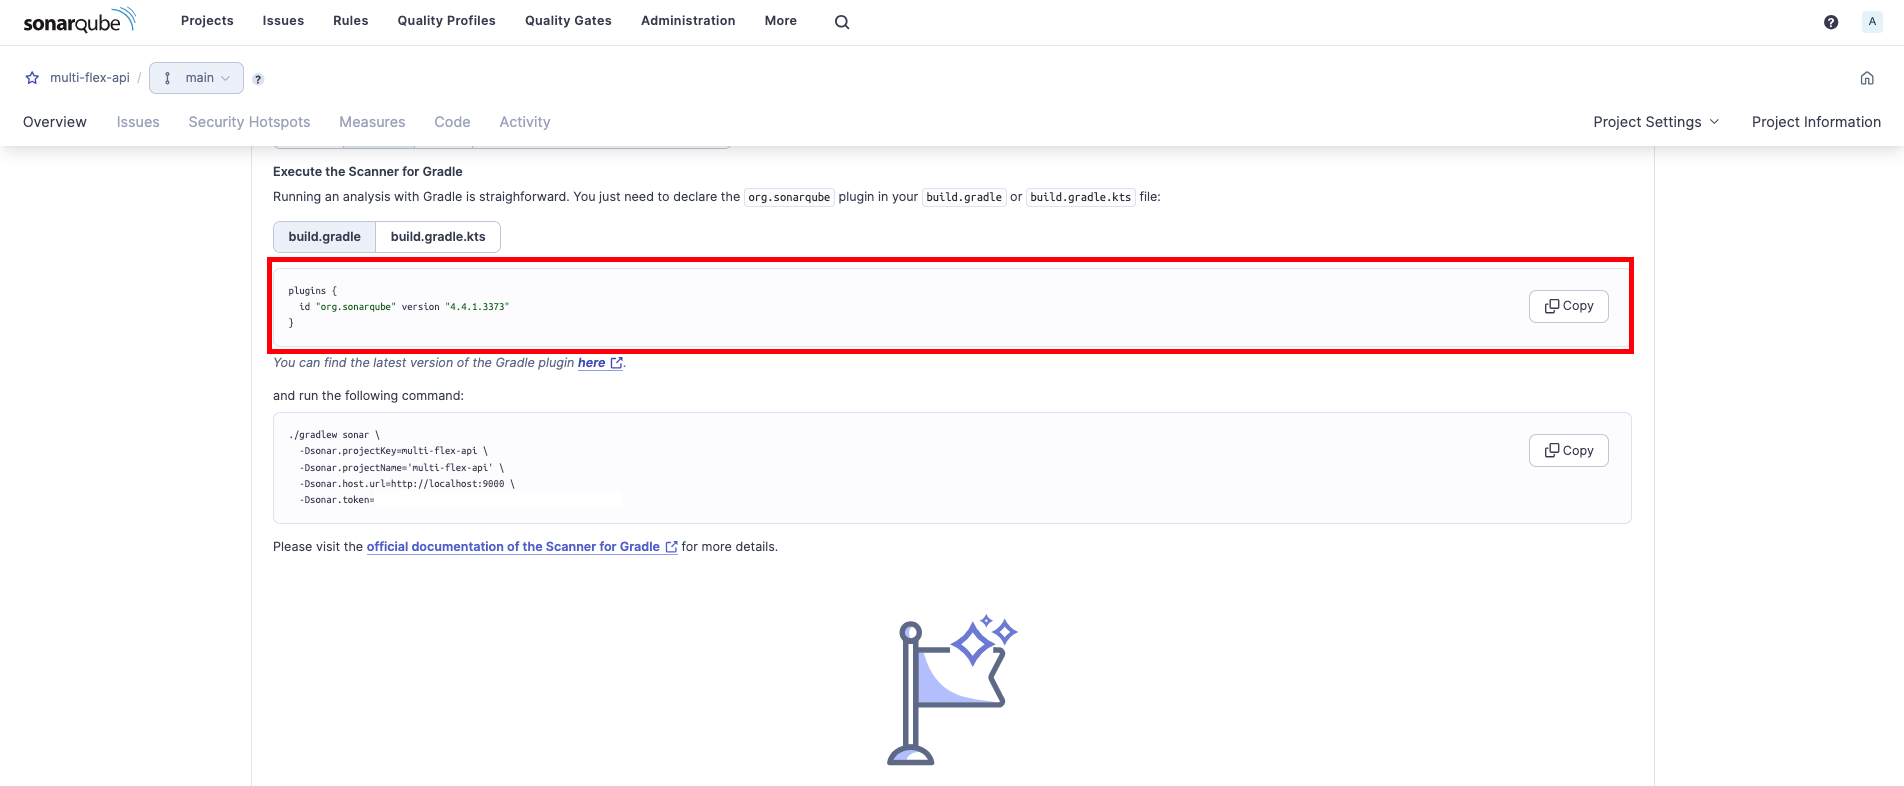Open Quality Profiles
The width and height of the screenshot is (1904, 786).
pos(446,21)
